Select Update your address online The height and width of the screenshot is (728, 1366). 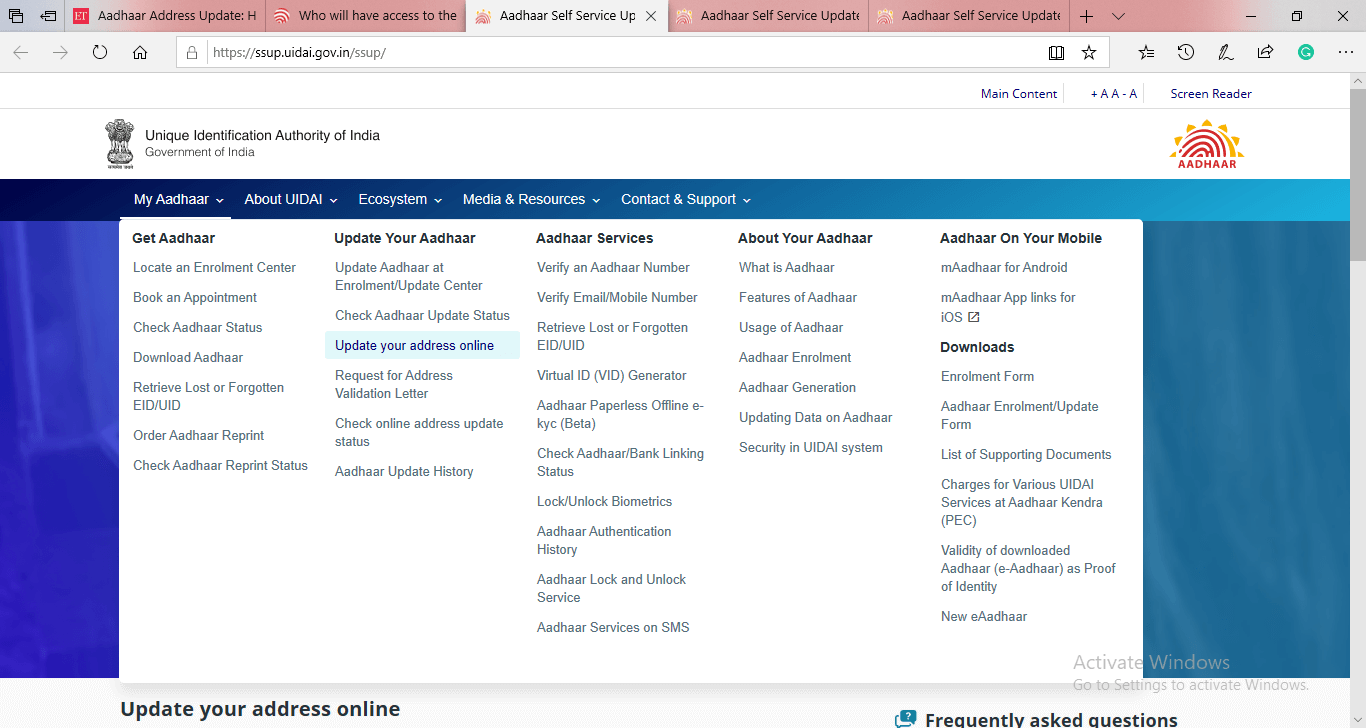(x=414, y=345)
